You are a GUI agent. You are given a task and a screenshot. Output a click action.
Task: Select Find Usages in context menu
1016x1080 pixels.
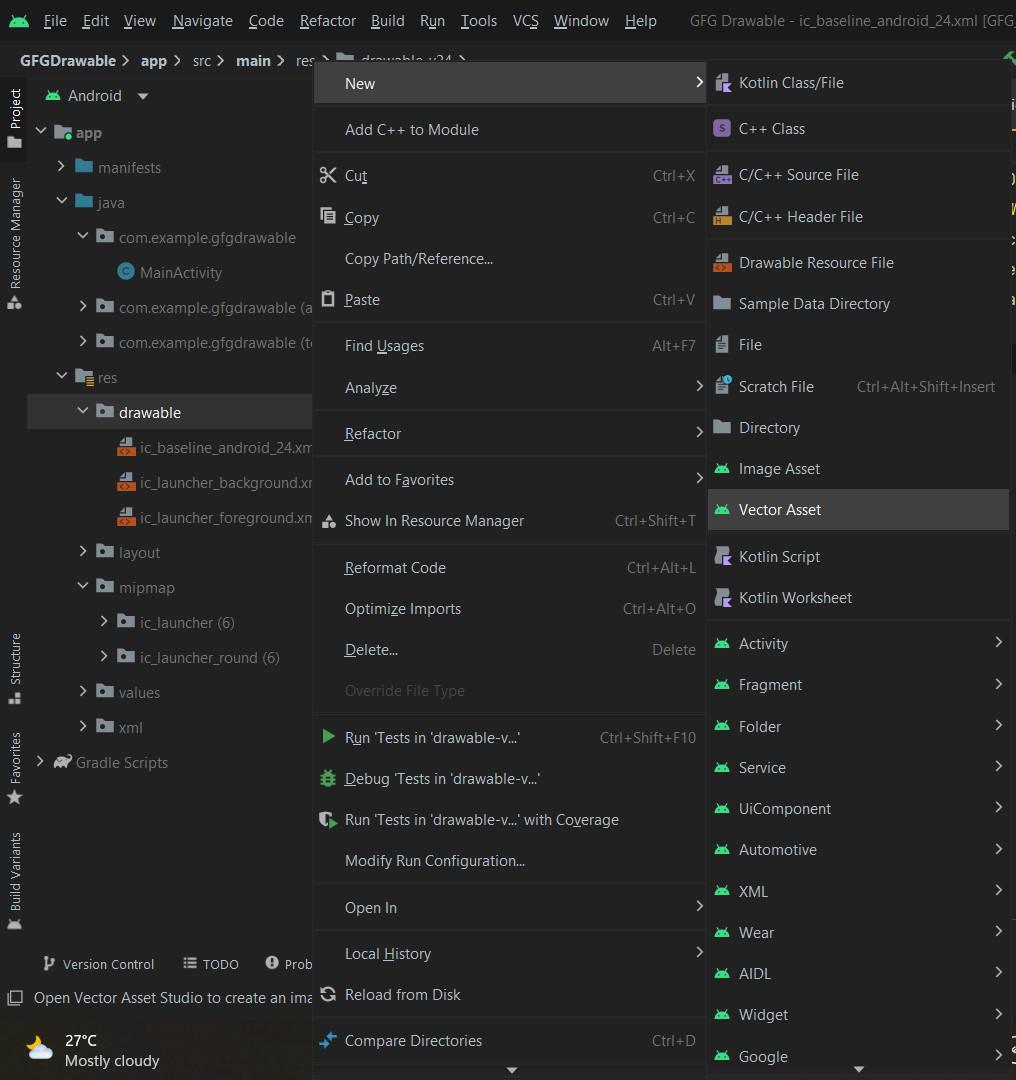[x=510, y=346]
